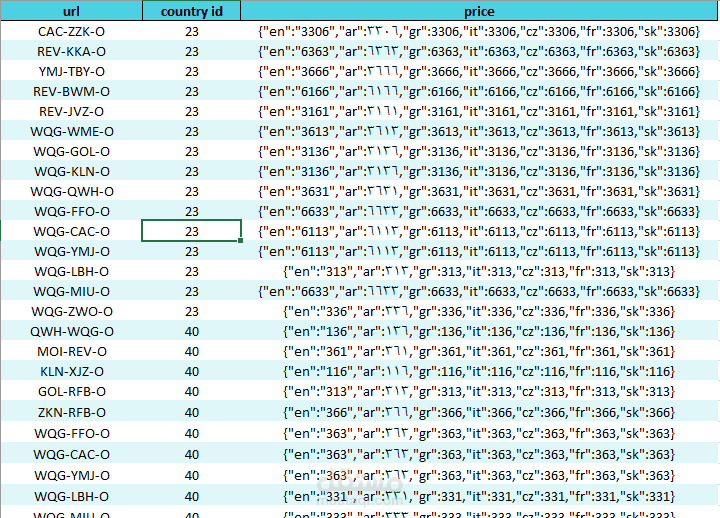This screenshot has height=518, width=720.
Task: Click the WQG-GOL-O url cell
Action: [x=71, y=152]
